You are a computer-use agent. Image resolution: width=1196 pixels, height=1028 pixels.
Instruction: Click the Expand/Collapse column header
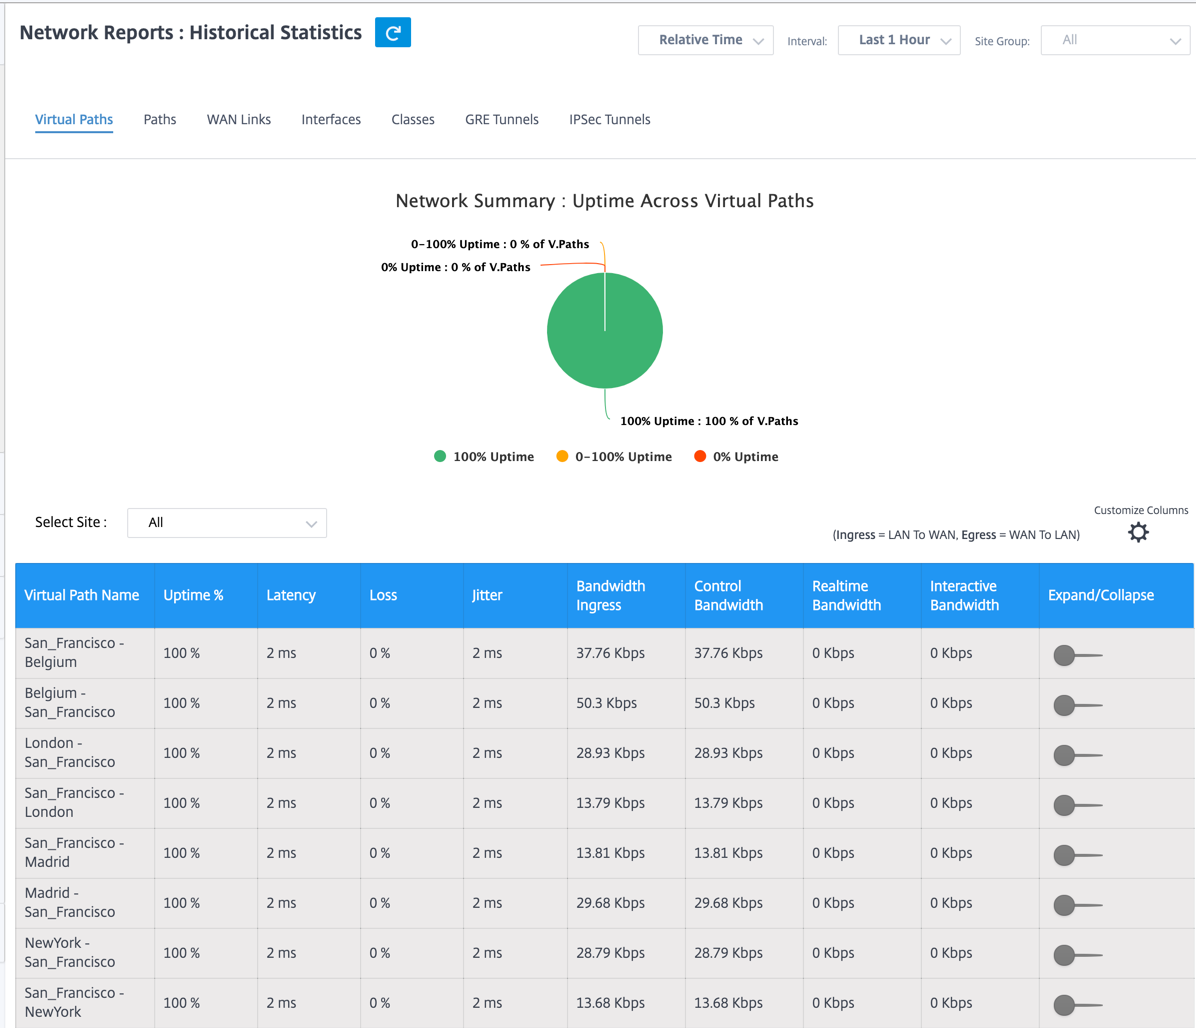coord(1116,596)
